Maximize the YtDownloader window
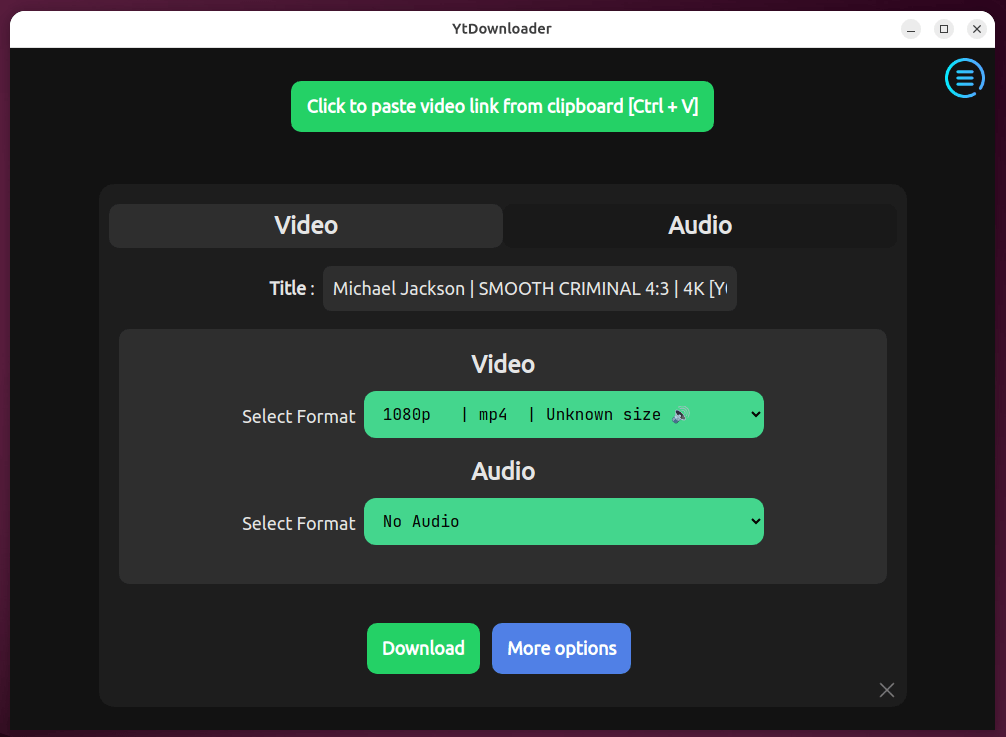 (943, 29)
